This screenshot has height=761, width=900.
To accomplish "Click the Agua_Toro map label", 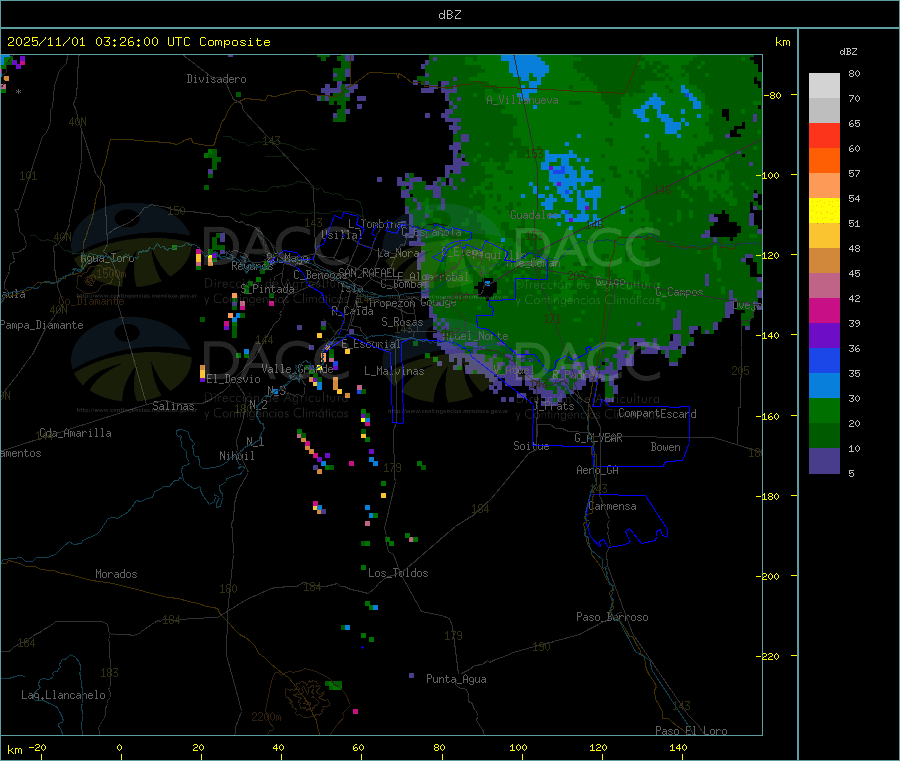I will [107, 258].
